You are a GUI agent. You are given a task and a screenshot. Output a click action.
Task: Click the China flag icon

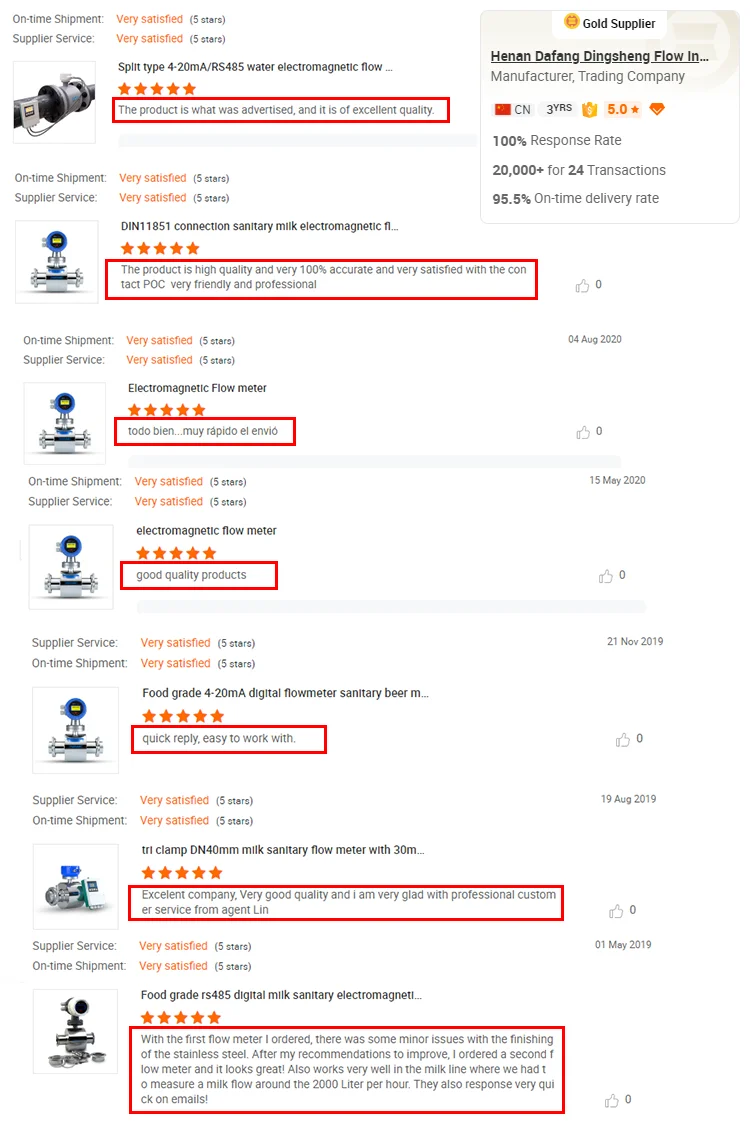pos(502,110)
